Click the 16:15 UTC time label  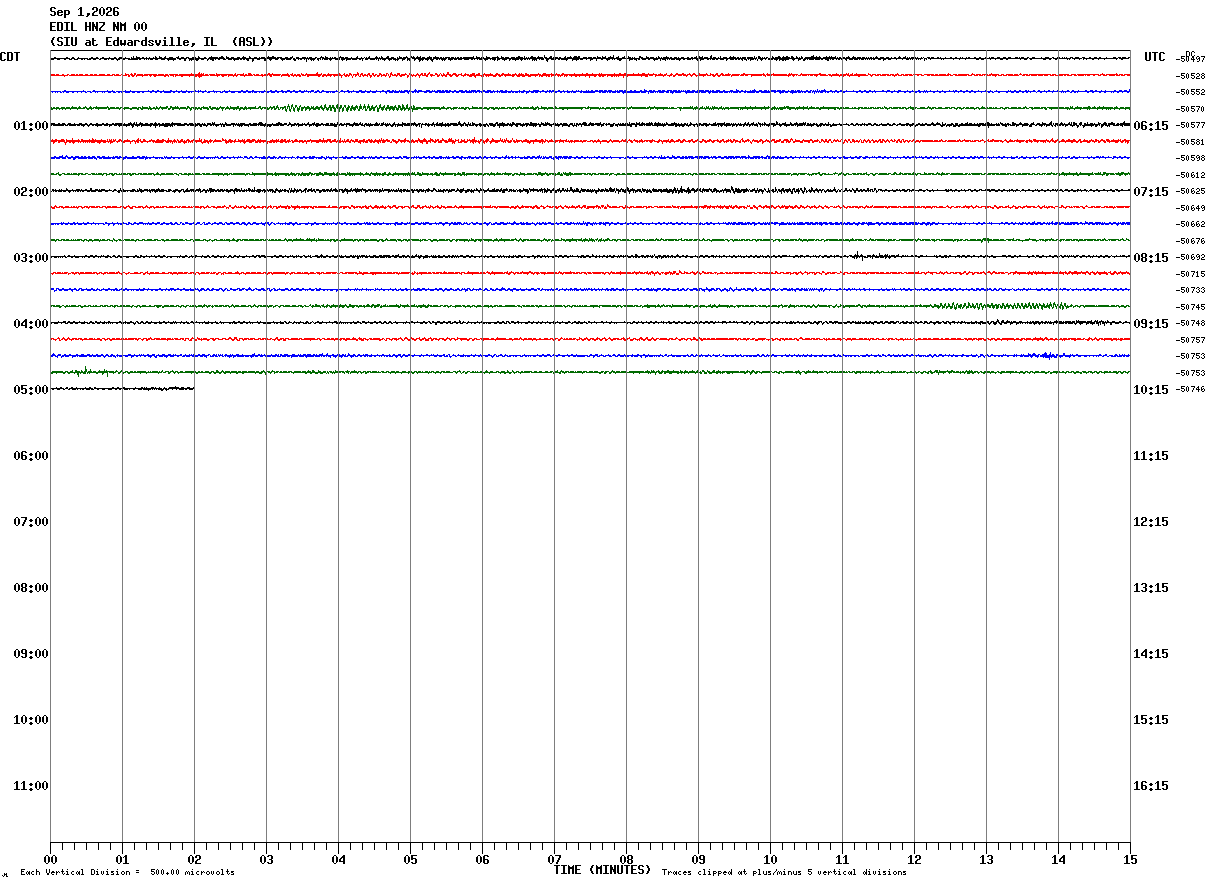click(1151, 786)
